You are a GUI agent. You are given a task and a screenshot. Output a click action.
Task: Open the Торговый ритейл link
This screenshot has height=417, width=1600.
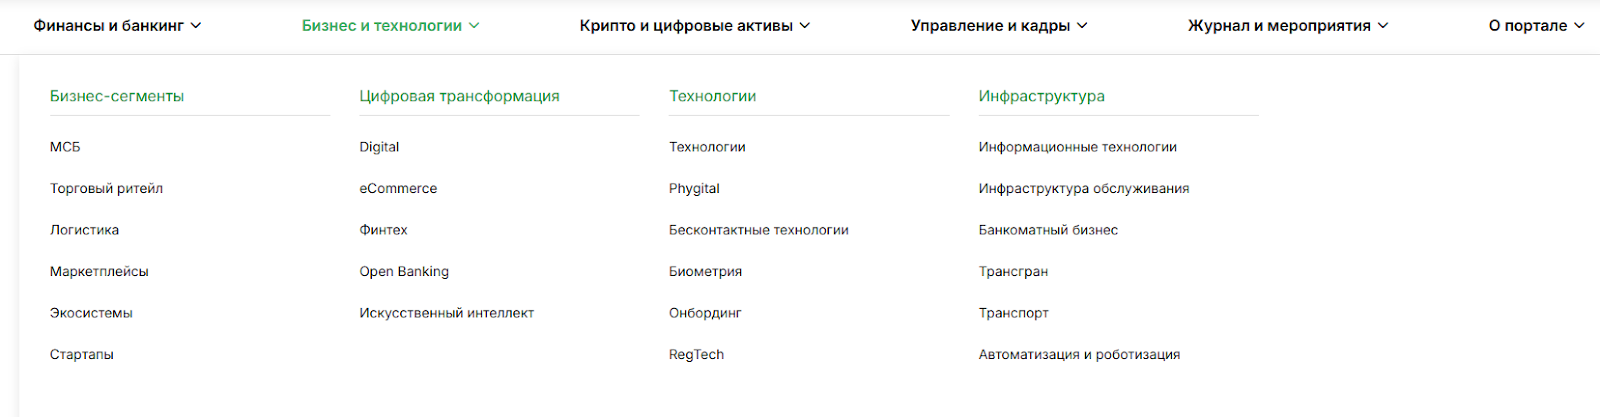coord(106,188)
